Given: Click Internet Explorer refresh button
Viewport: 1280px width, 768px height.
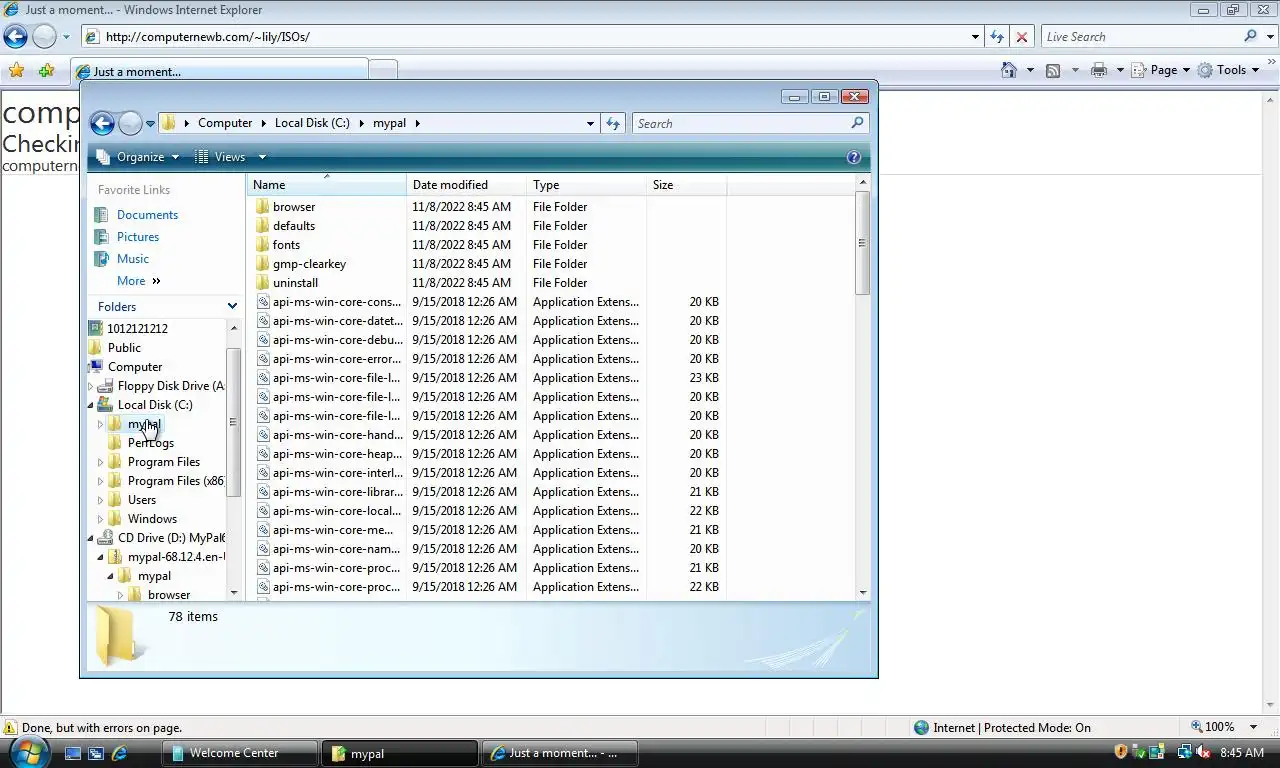Looking at the screenshot, I should pos(997,37).
